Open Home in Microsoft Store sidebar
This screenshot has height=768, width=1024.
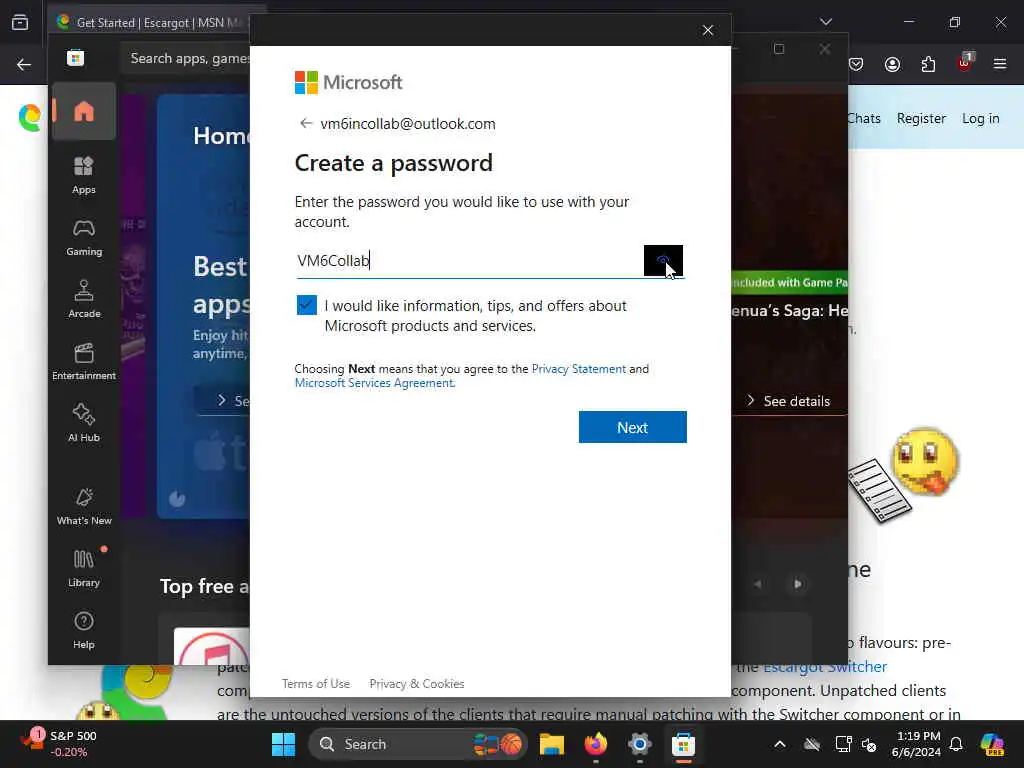click(x=84, y=112)
